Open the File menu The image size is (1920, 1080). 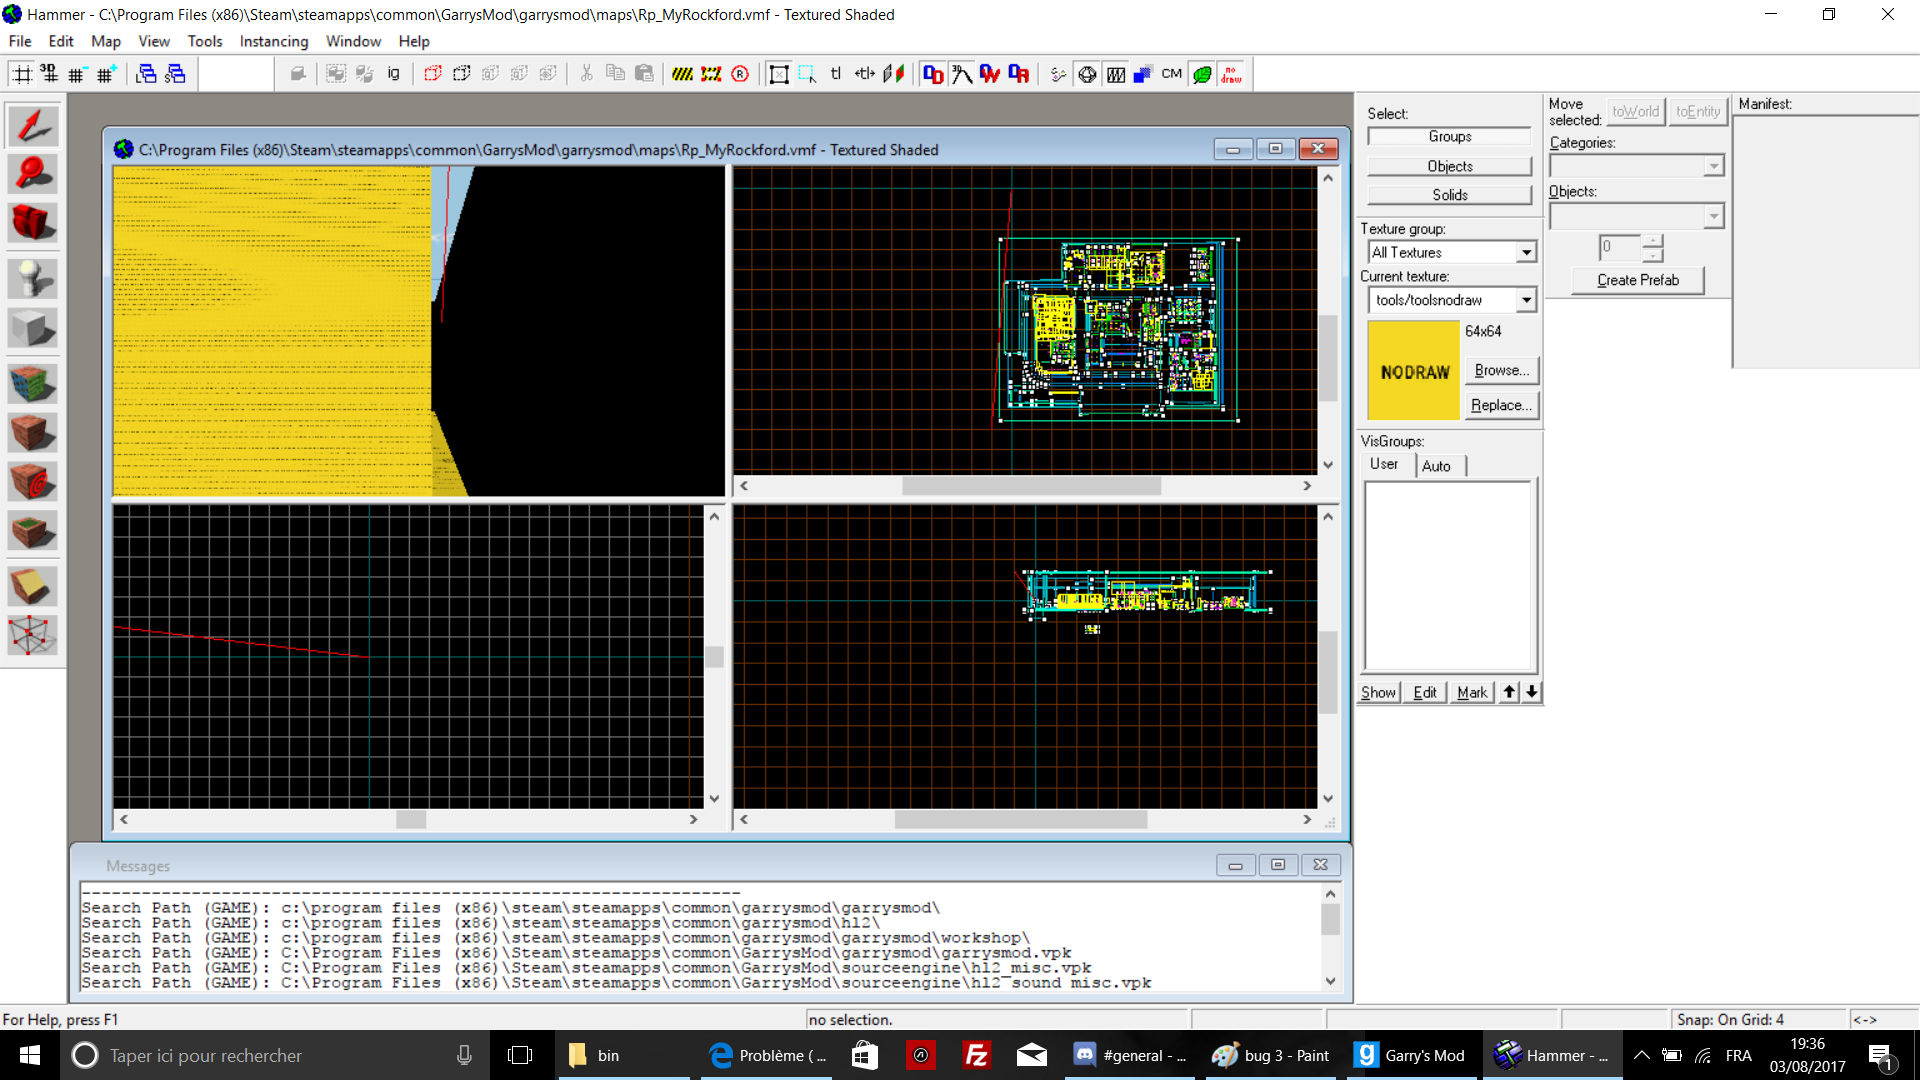(20, 41)
